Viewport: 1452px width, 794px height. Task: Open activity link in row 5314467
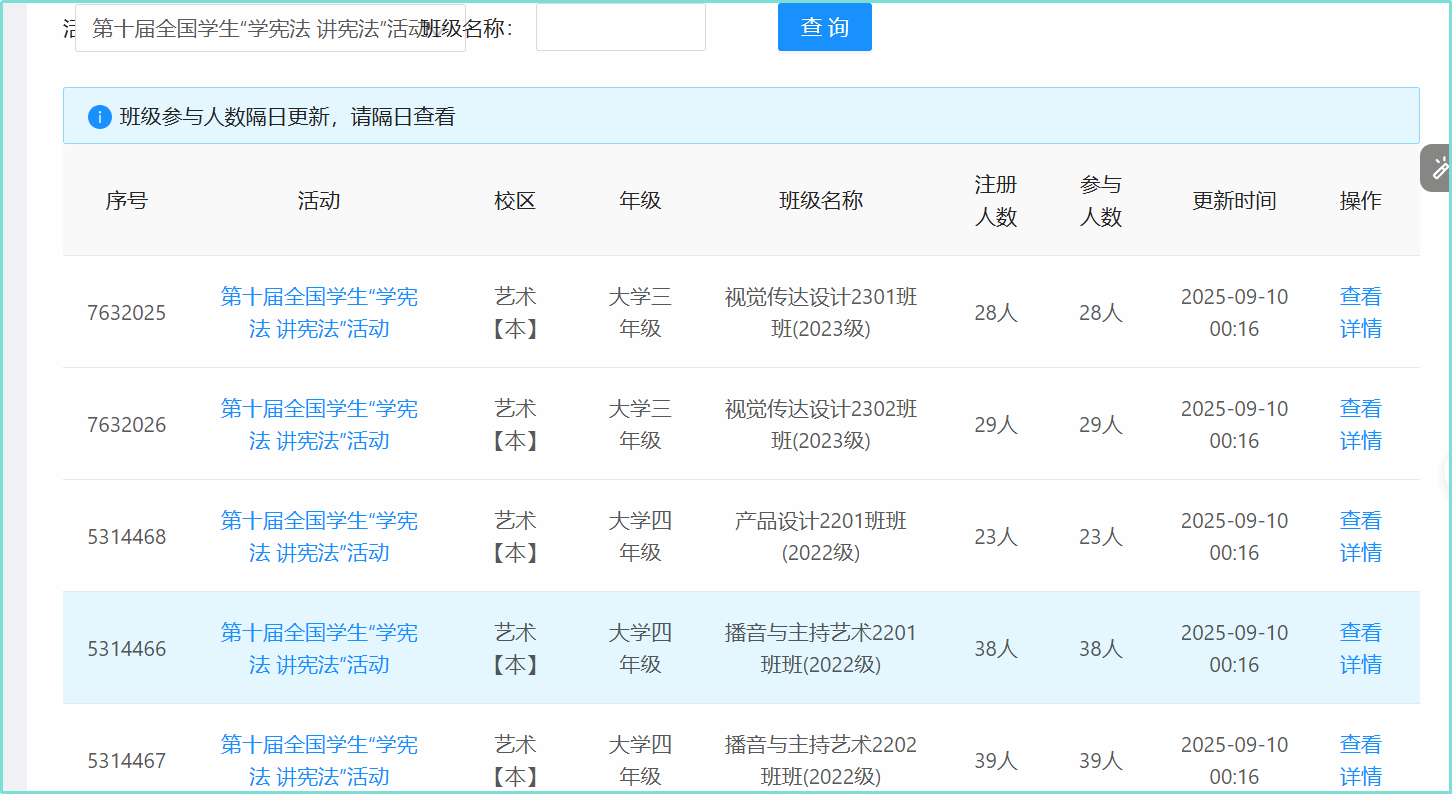pos(319,760)
